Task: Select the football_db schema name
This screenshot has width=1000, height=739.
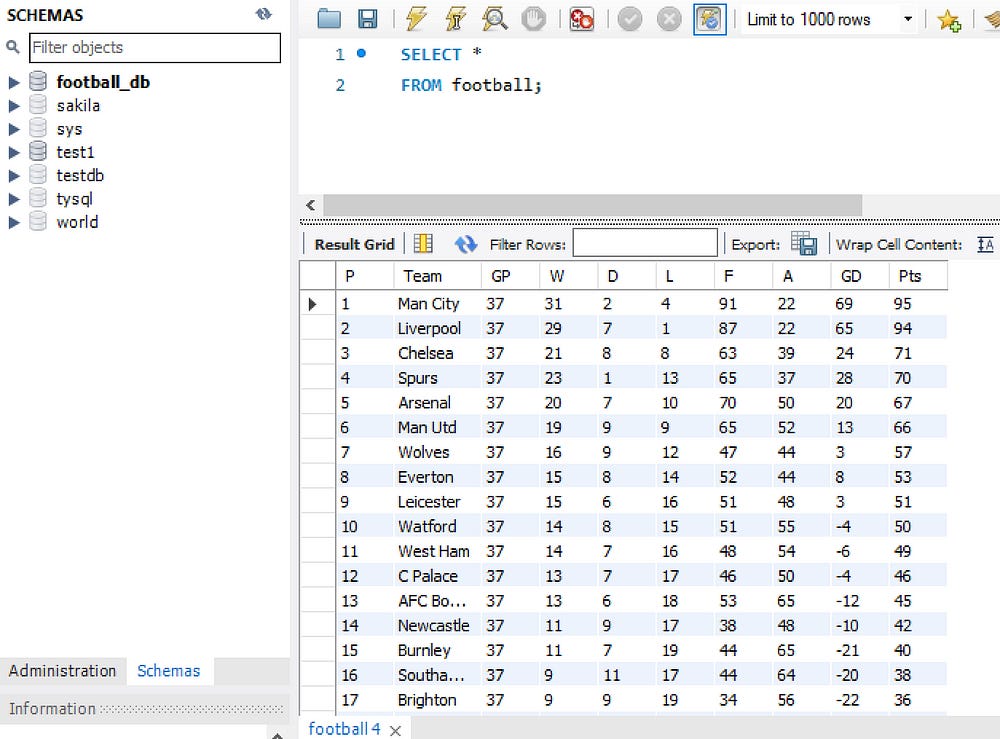Action: tap(103, 82)
